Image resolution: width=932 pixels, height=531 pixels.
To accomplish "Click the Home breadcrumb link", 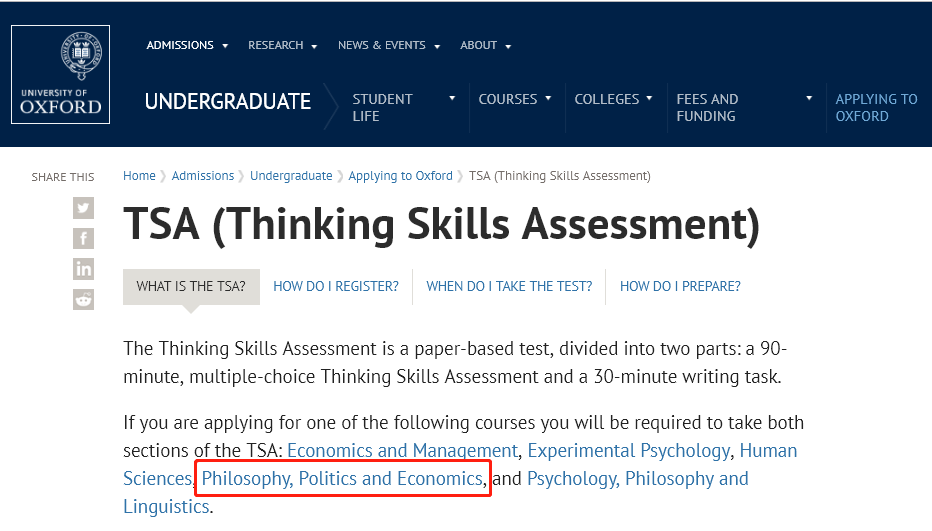I will 139,176.
